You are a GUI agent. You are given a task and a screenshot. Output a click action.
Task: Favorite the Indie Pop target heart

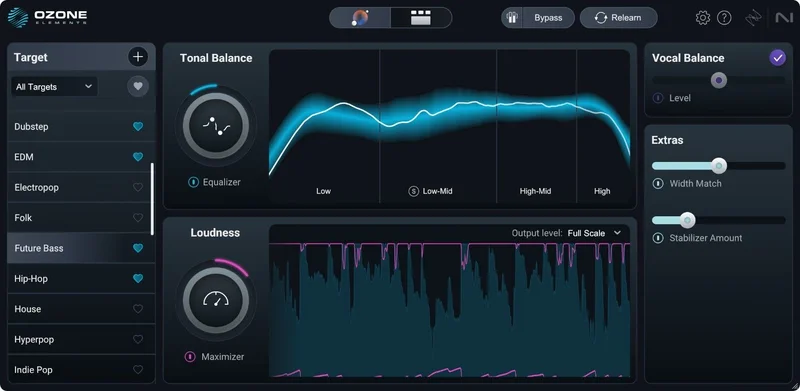[x=138, y=370]
